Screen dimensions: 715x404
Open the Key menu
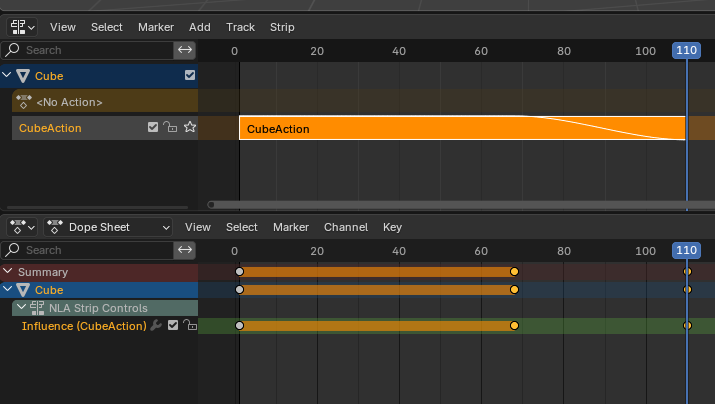coord(392,227)
